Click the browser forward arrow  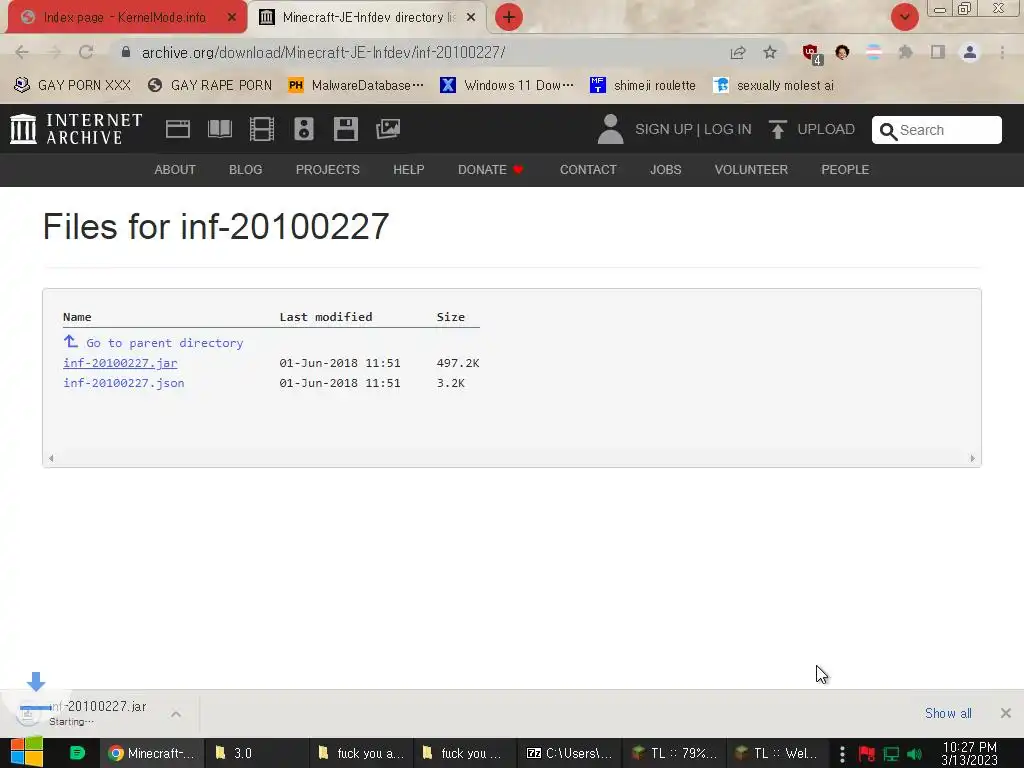click(x=54, y=52)
